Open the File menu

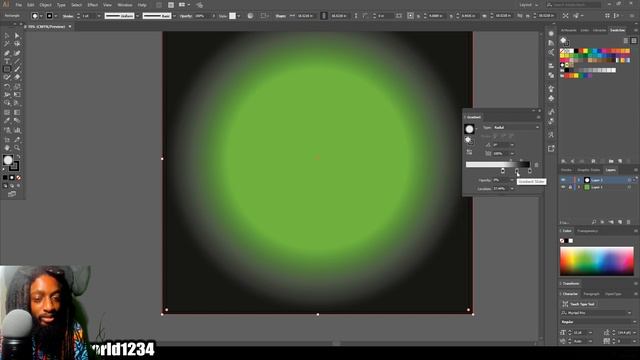click(19, 5)
